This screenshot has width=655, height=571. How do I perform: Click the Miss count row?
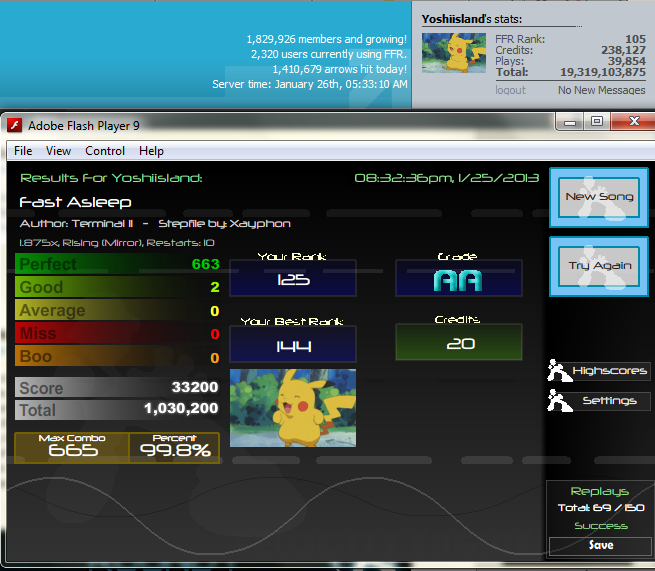118,333
